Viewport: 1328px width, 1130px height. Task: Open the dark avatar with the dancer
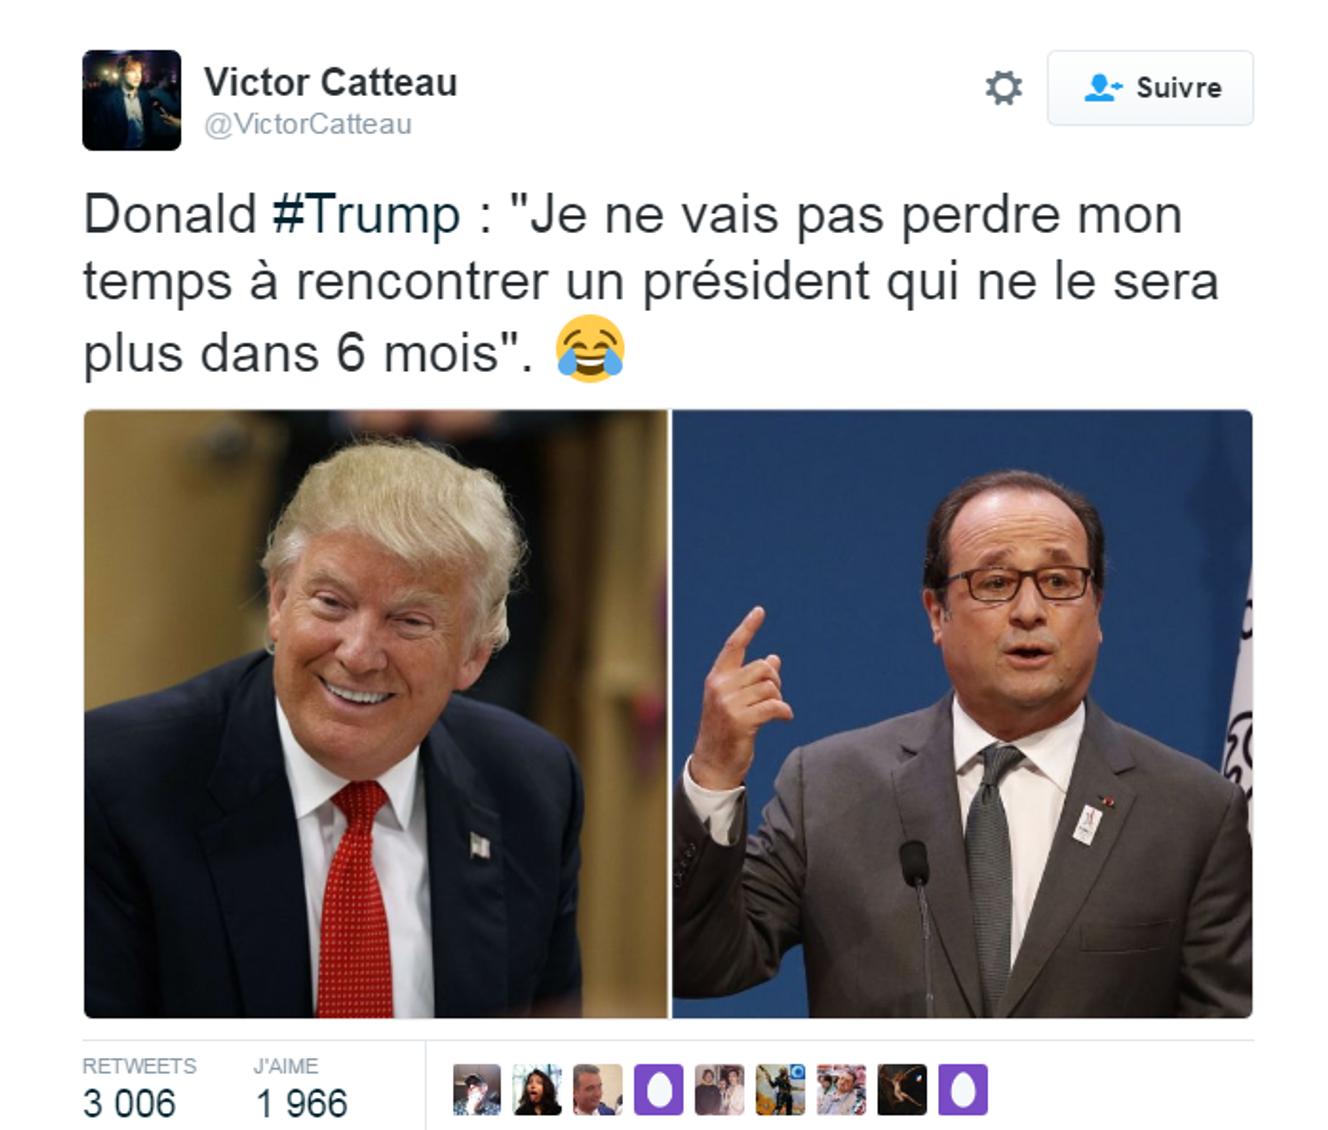(902, 1090)
